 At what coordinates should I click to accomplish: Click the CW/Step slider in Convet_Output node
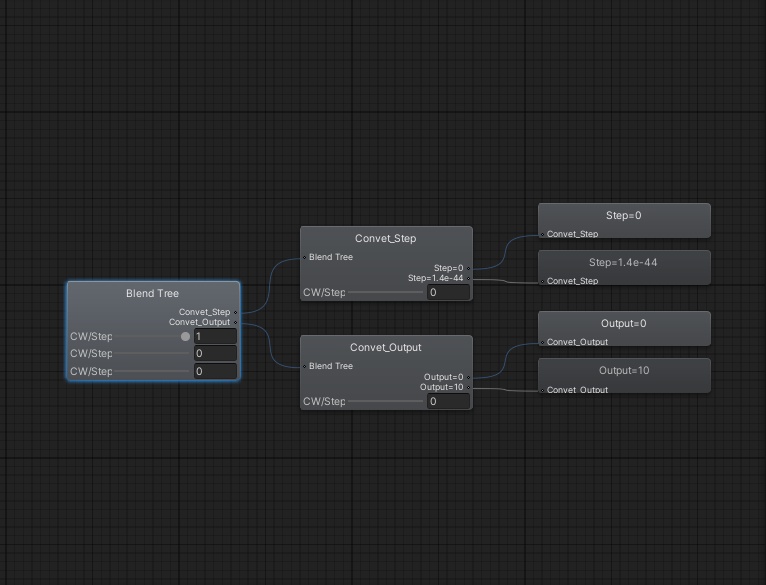coord(385,401)
